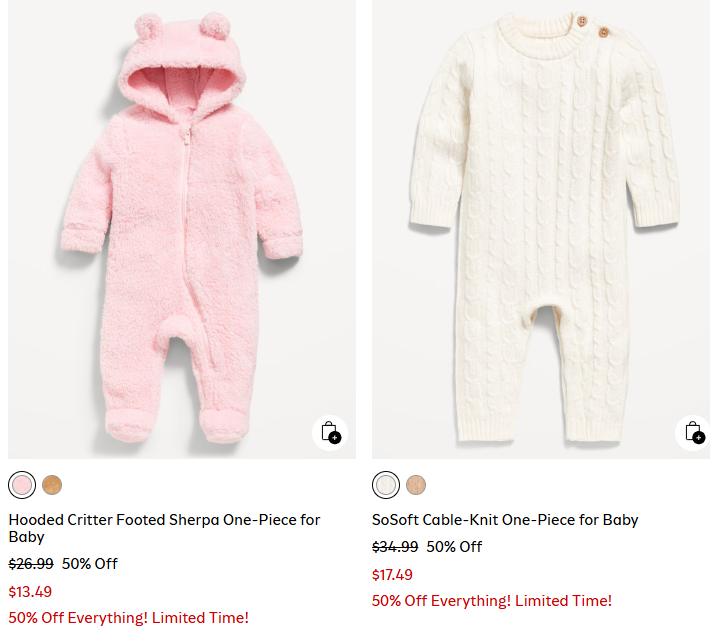Click the crossed-out $26.99 original price
710x638 pixels.
click(31, 564)
